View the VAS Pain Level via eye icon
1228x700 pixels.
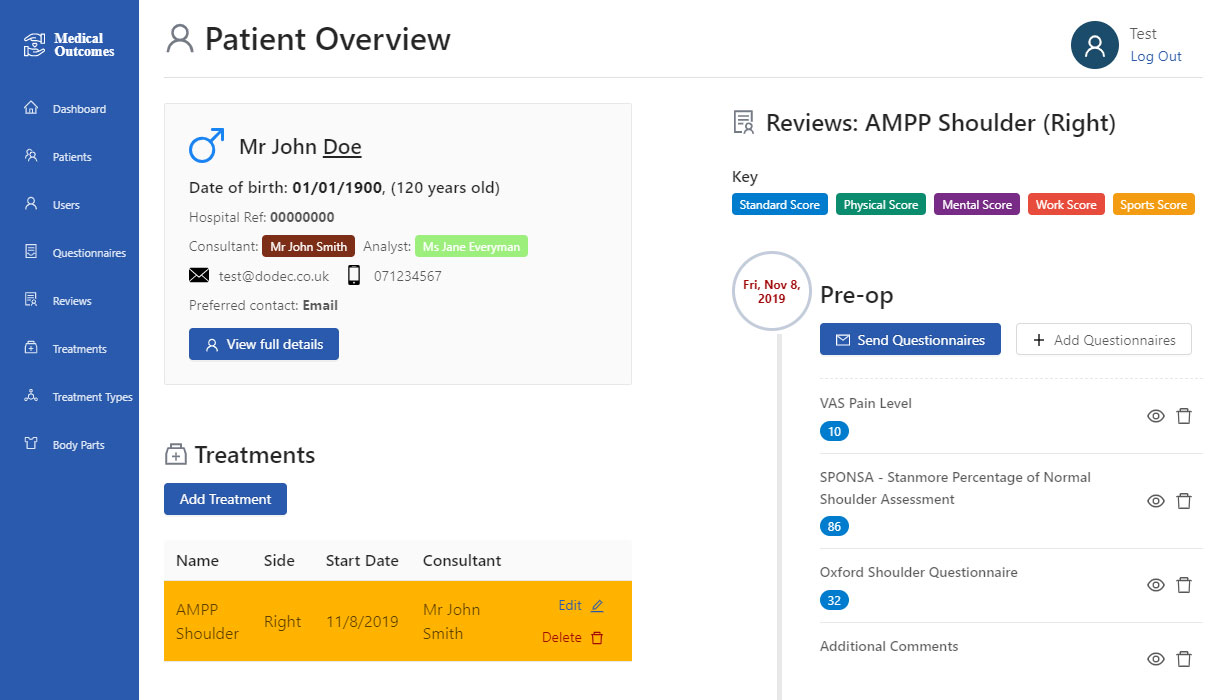tap(1155, 416)
